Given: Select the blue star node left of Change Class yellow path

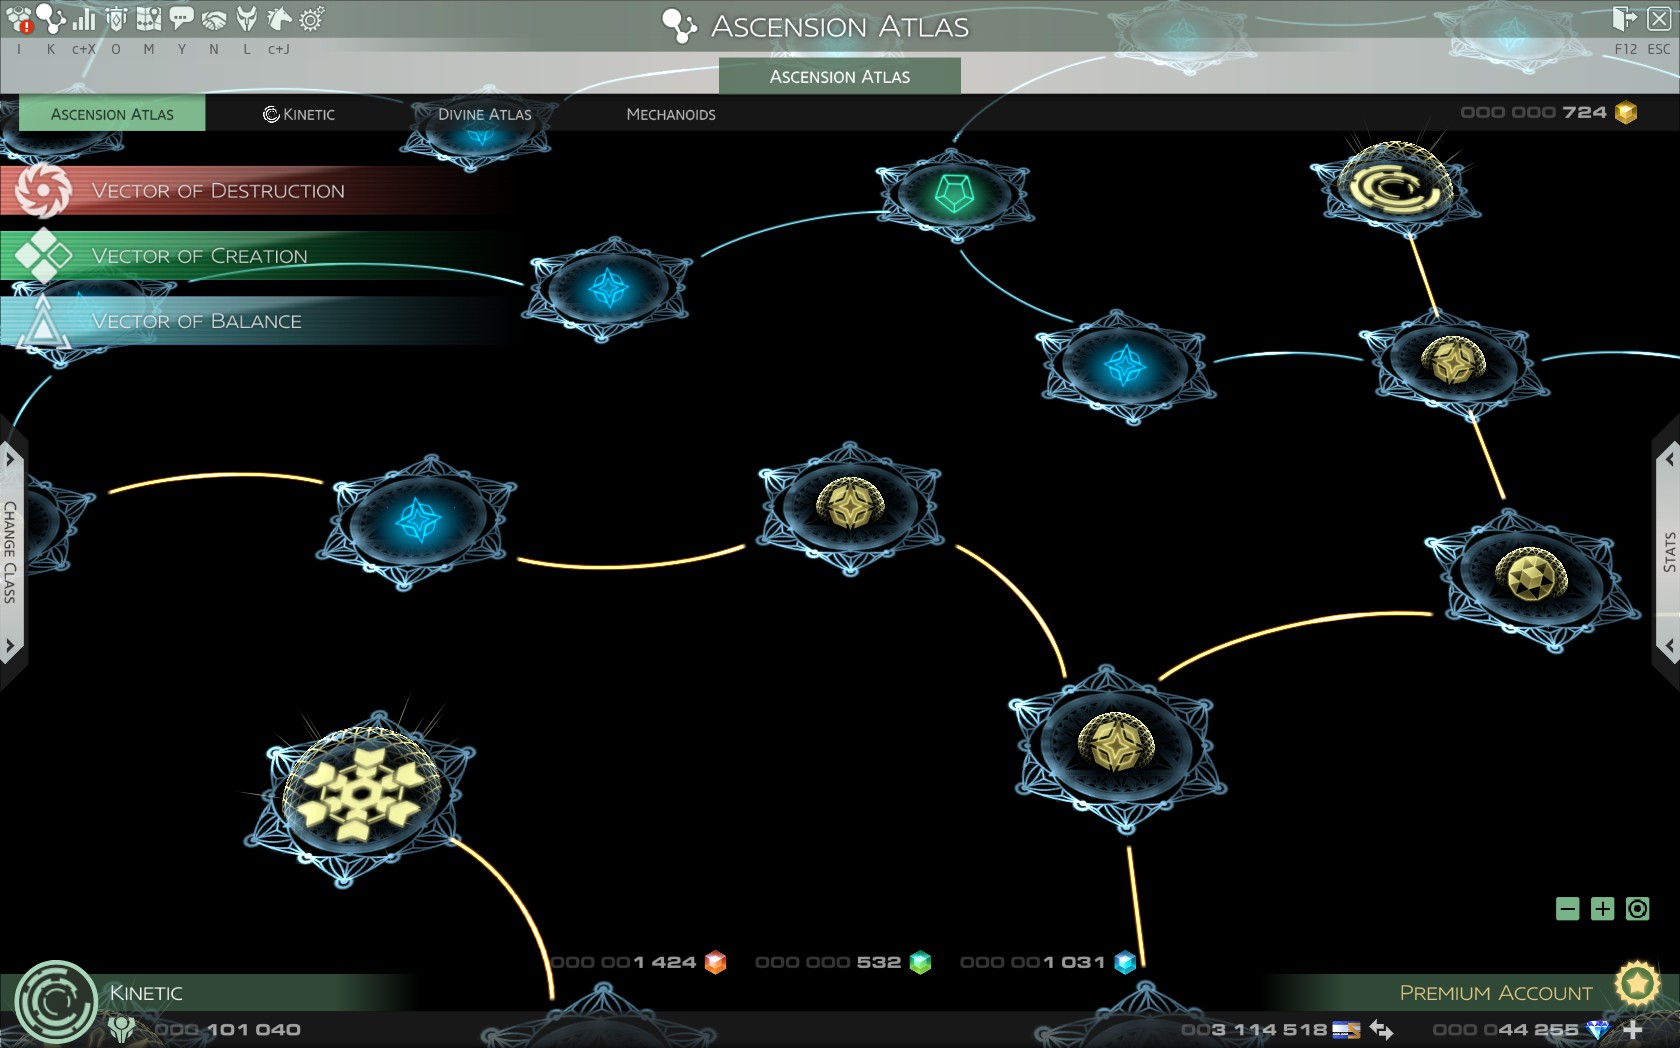Looking at the screenshot, I should click(417, 521).
